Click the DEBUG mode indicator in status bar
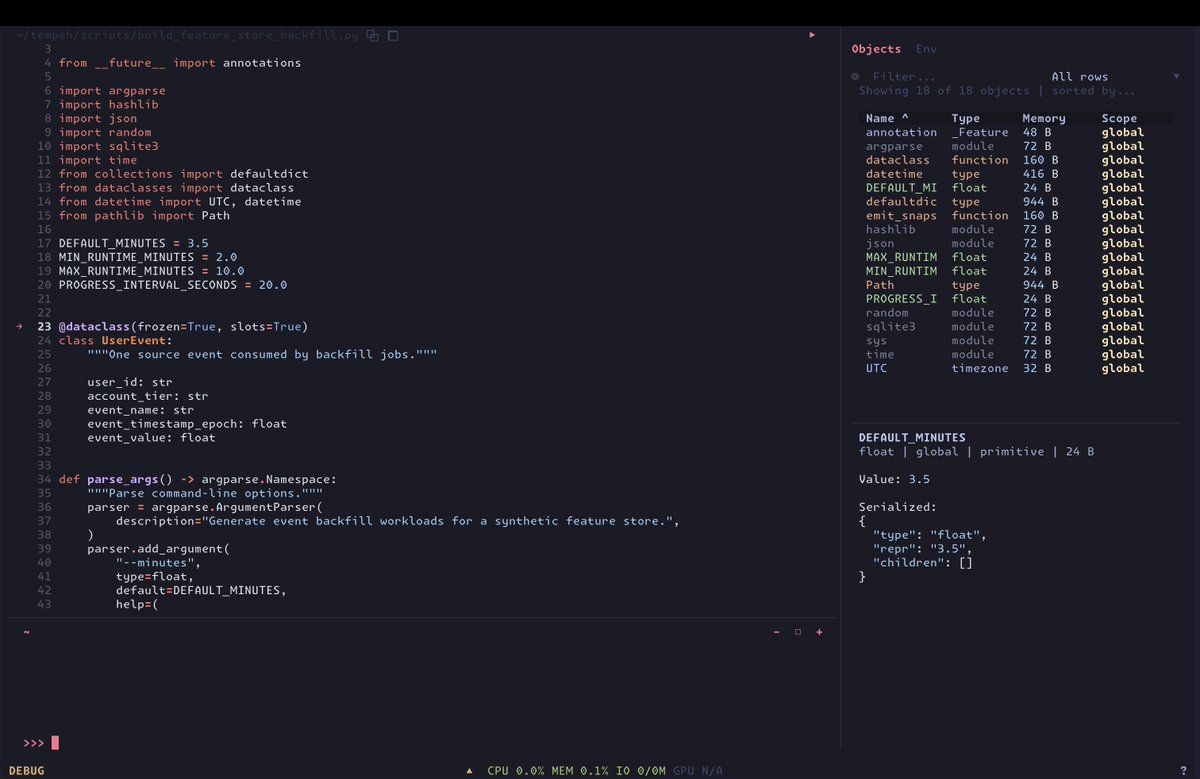 pos(26,771)
